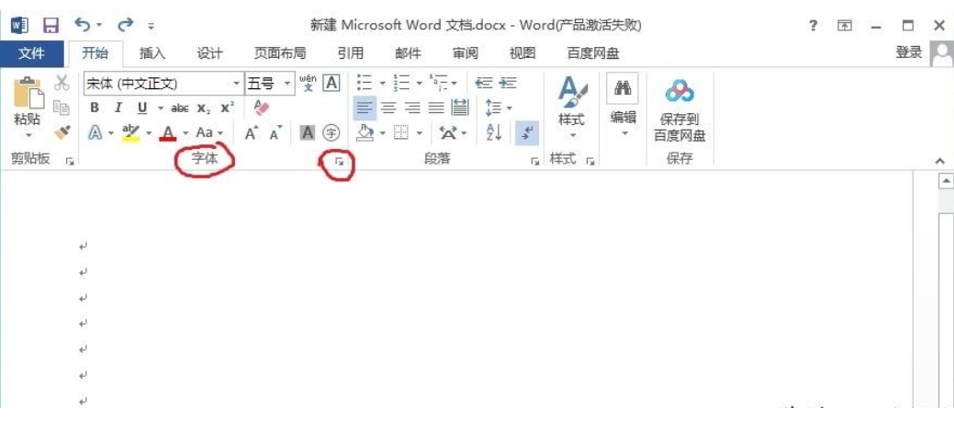Open line and paragraph spacing
The image size is (954, 435).
[493, 108]
